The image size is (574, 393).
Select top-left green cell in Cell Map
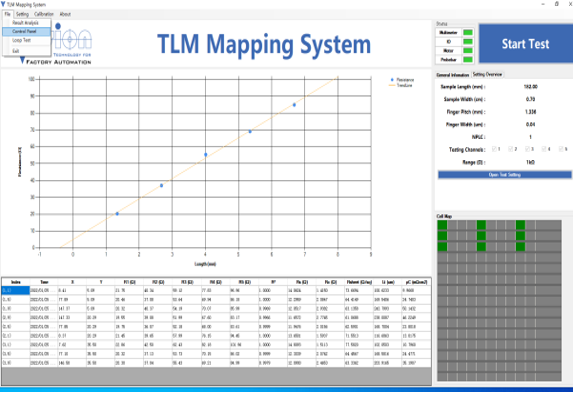click(x=442, y=225)
